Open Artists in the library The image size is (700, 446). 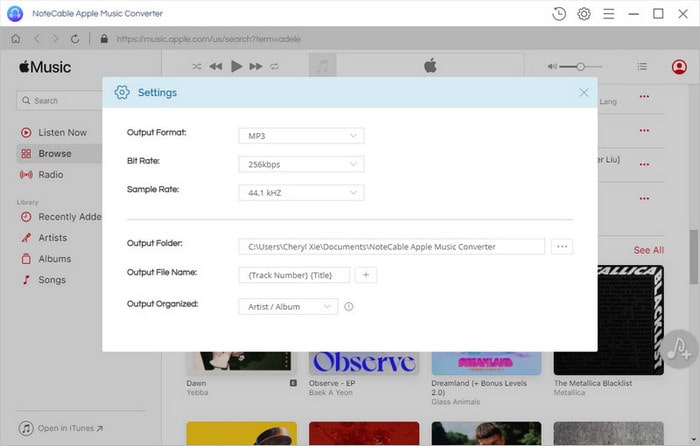44,238
